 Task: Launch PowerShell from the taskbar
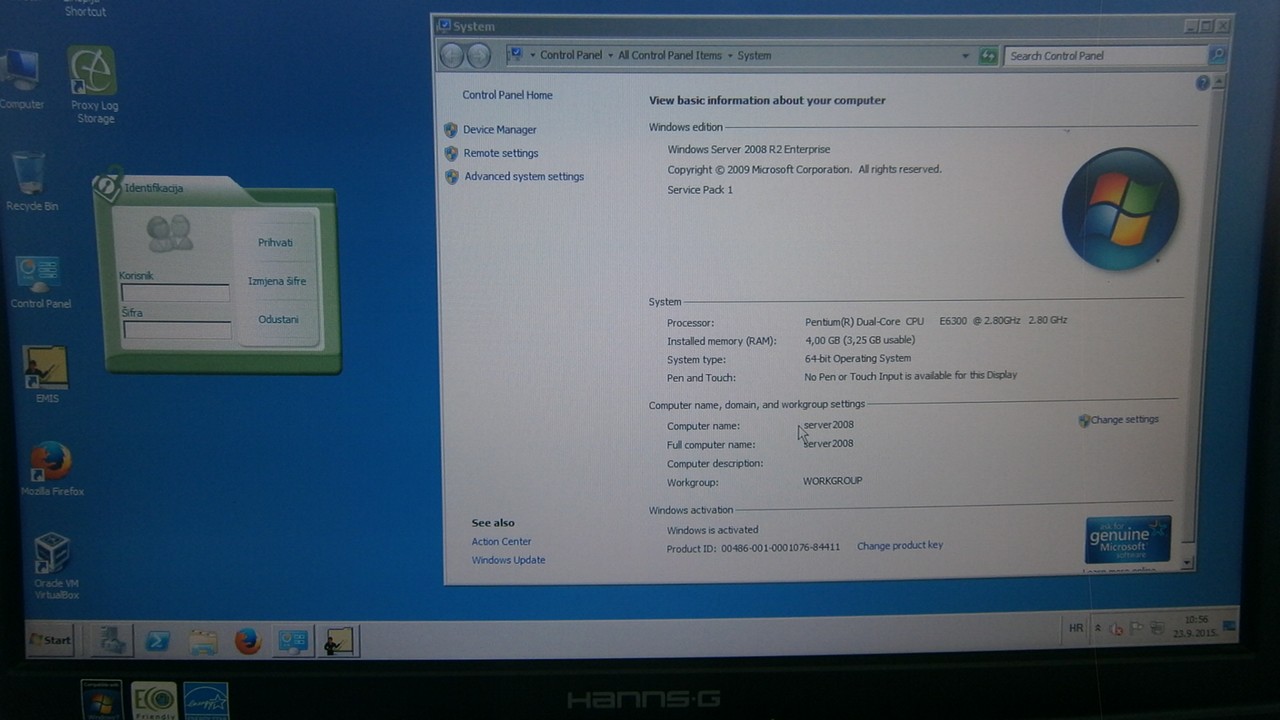(x=158, y=641)
